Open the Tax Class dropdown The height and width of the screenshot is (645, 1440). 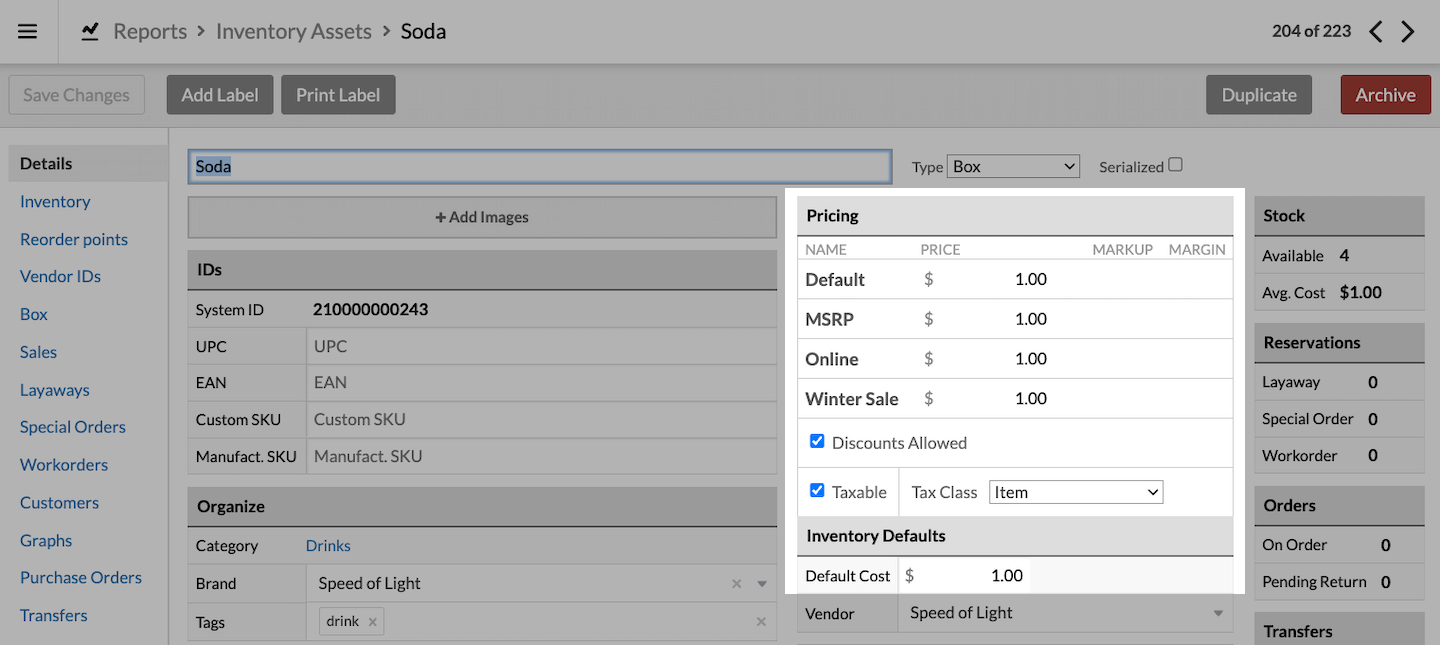1076,492
